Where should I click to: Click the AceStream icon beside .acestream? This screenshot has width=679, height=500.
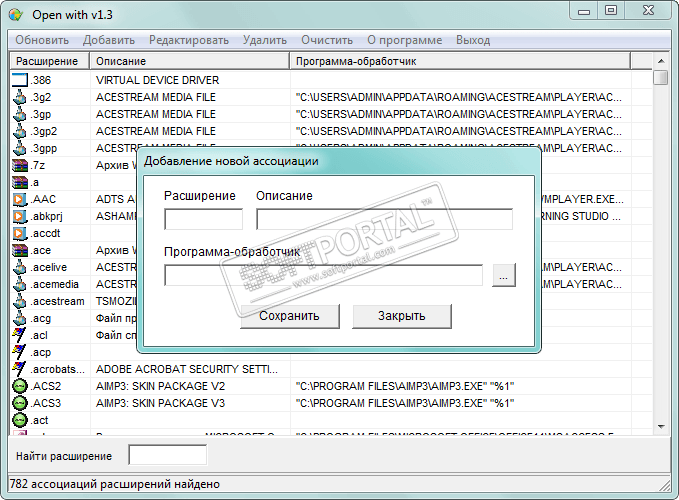[19, 301]
